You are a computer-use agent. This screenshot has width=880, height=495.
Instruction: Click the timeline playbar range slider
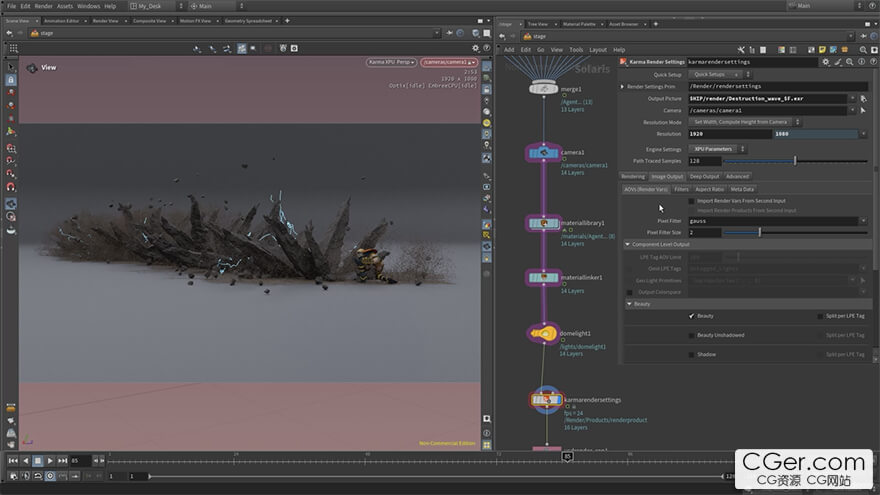(x=436, y=476)
